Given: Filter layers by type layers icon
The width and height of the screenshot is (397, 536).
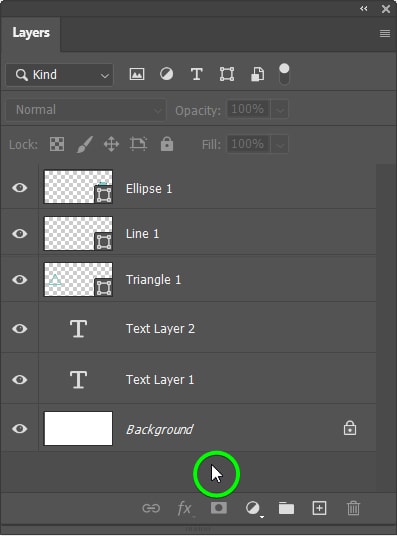Looking at the screenshot, I should coord(197,74).
